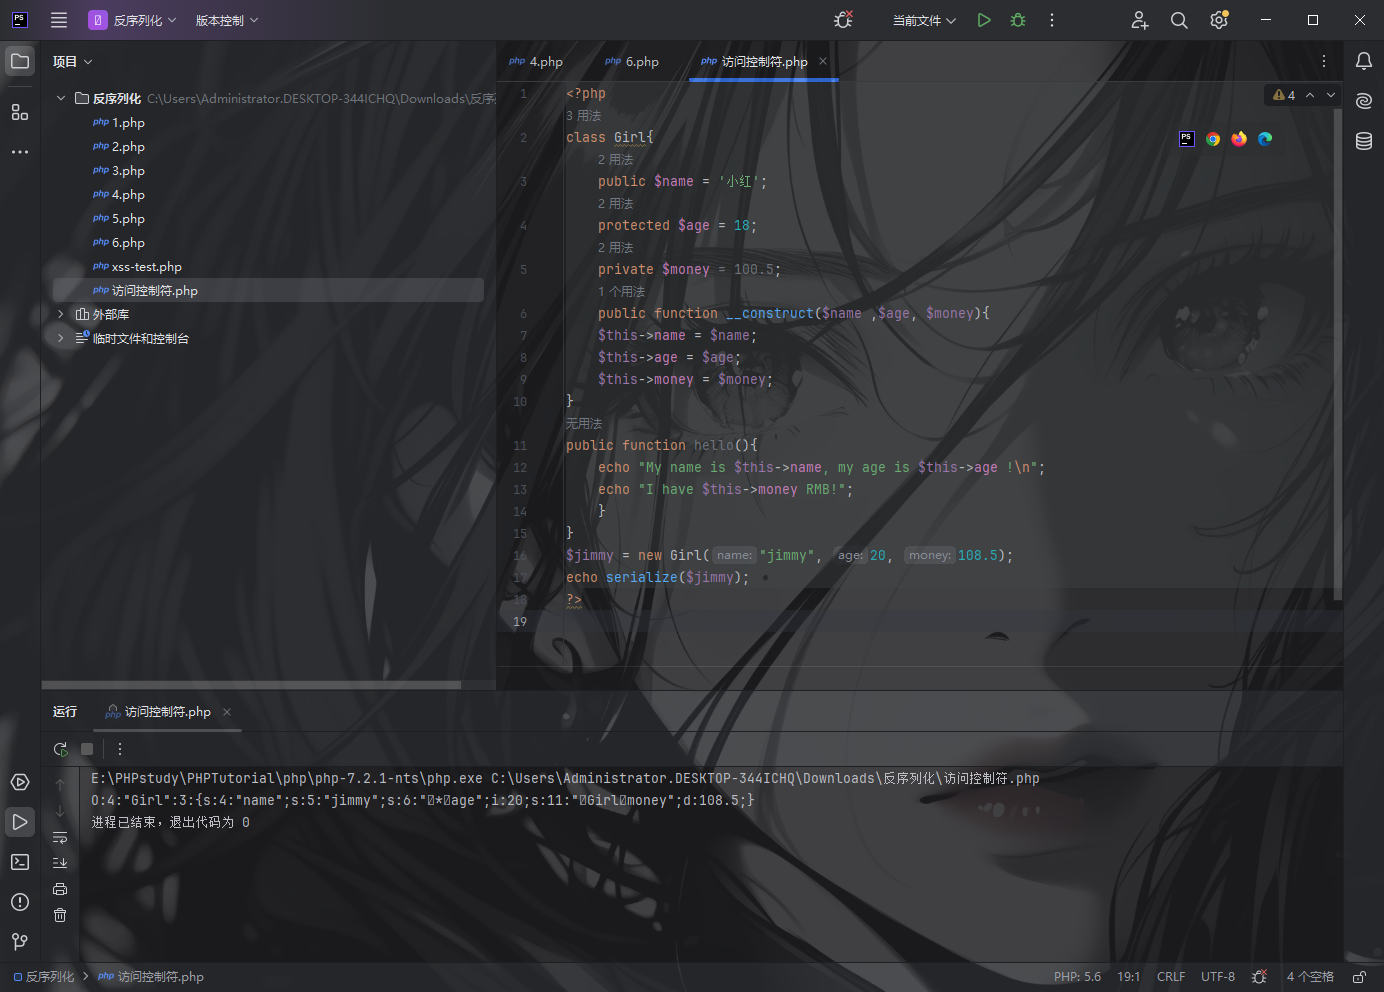Click 19:1 line column indicator
Screen dimensions: 1384x992
tap(1129, 977)
